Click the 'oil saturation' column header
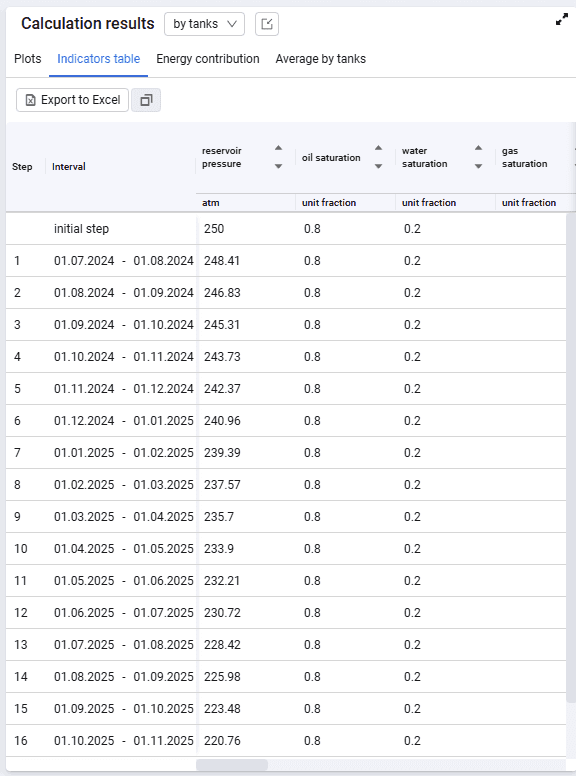The height and width of the screenshot is (776, 576). tap(331, 157)
